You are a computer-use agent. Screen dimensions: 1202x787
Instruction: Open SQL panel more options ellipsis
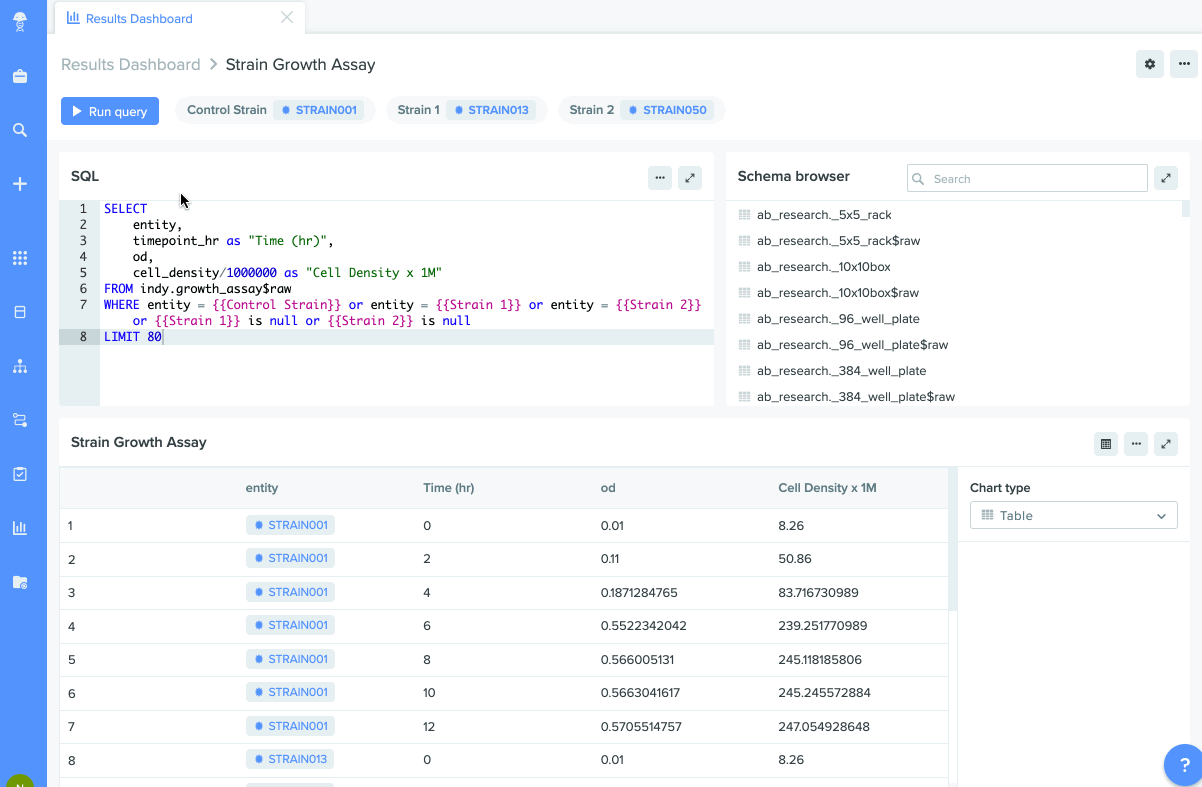click(x=660, y=178)
